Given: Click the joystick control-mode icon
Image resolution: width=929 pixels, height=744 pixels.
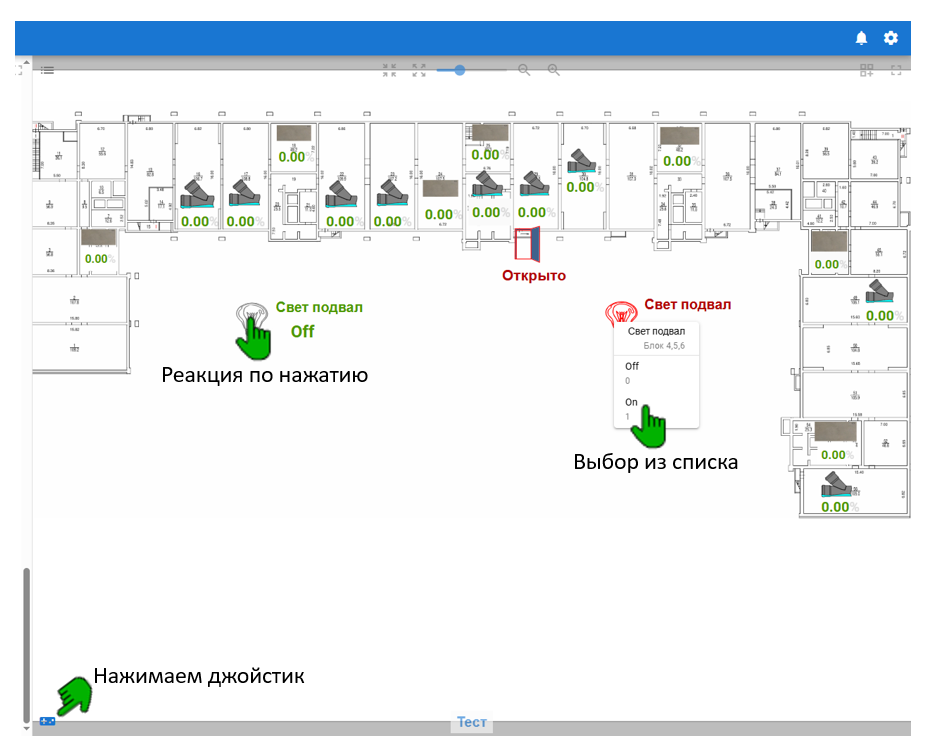Looking at the screenshot, I should (x=47, y=721).
